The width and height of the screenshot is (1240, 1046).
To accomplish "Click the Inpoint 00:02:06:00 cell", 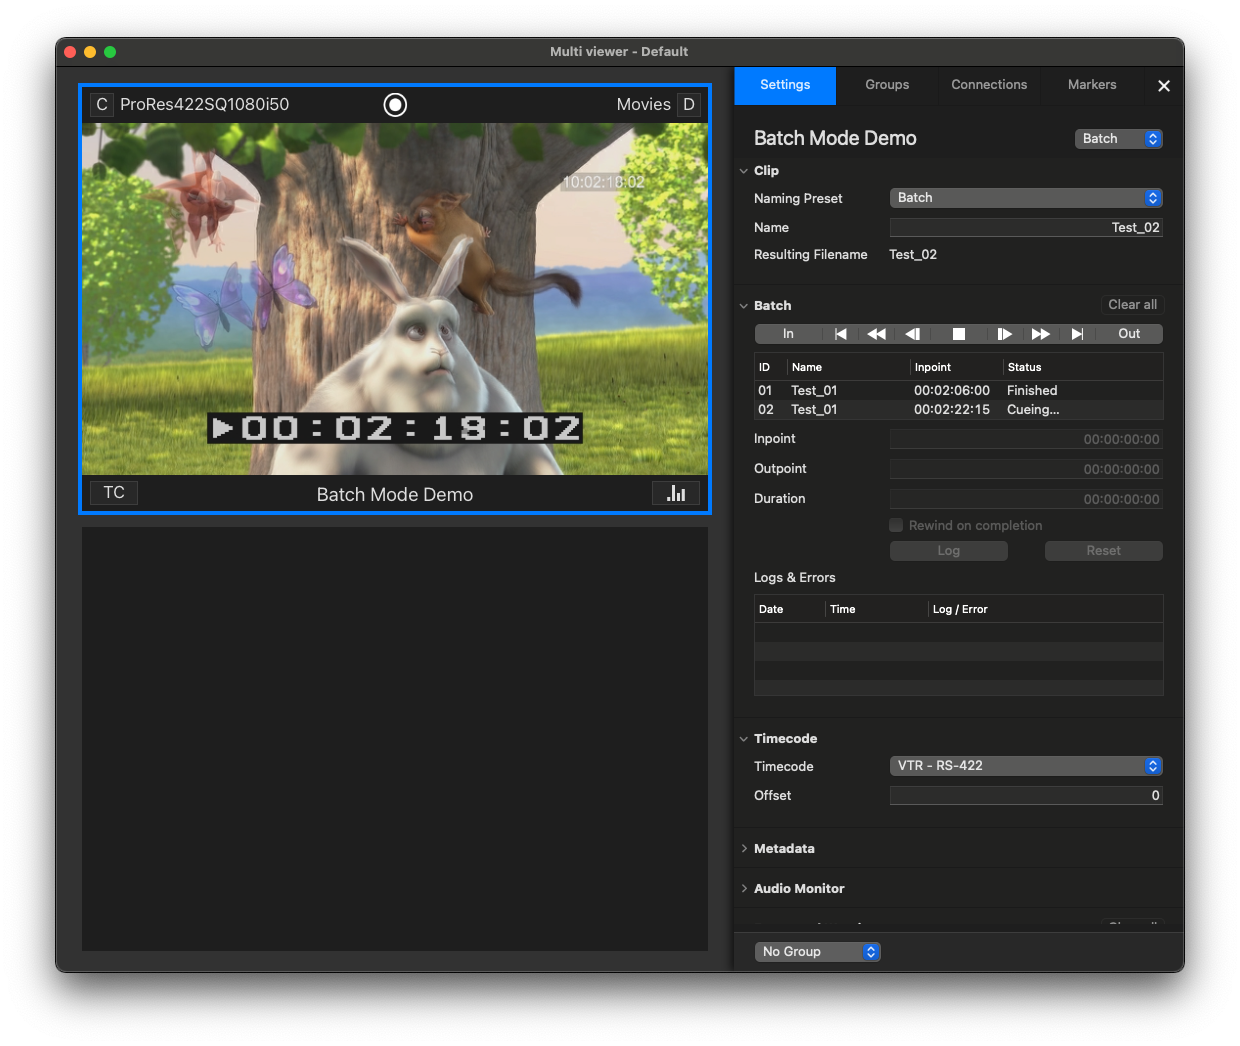I will click(952, 391).
